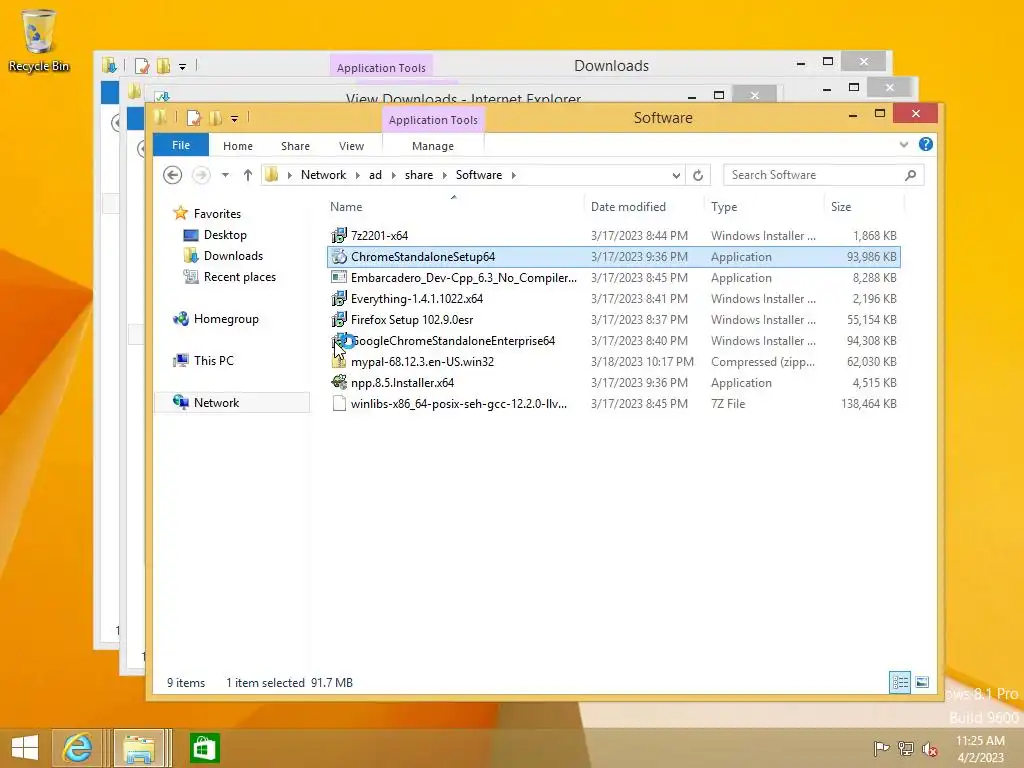Select Homegroup in navigation pane
This screenshot has width=1024, height=768.
(226, 319)
